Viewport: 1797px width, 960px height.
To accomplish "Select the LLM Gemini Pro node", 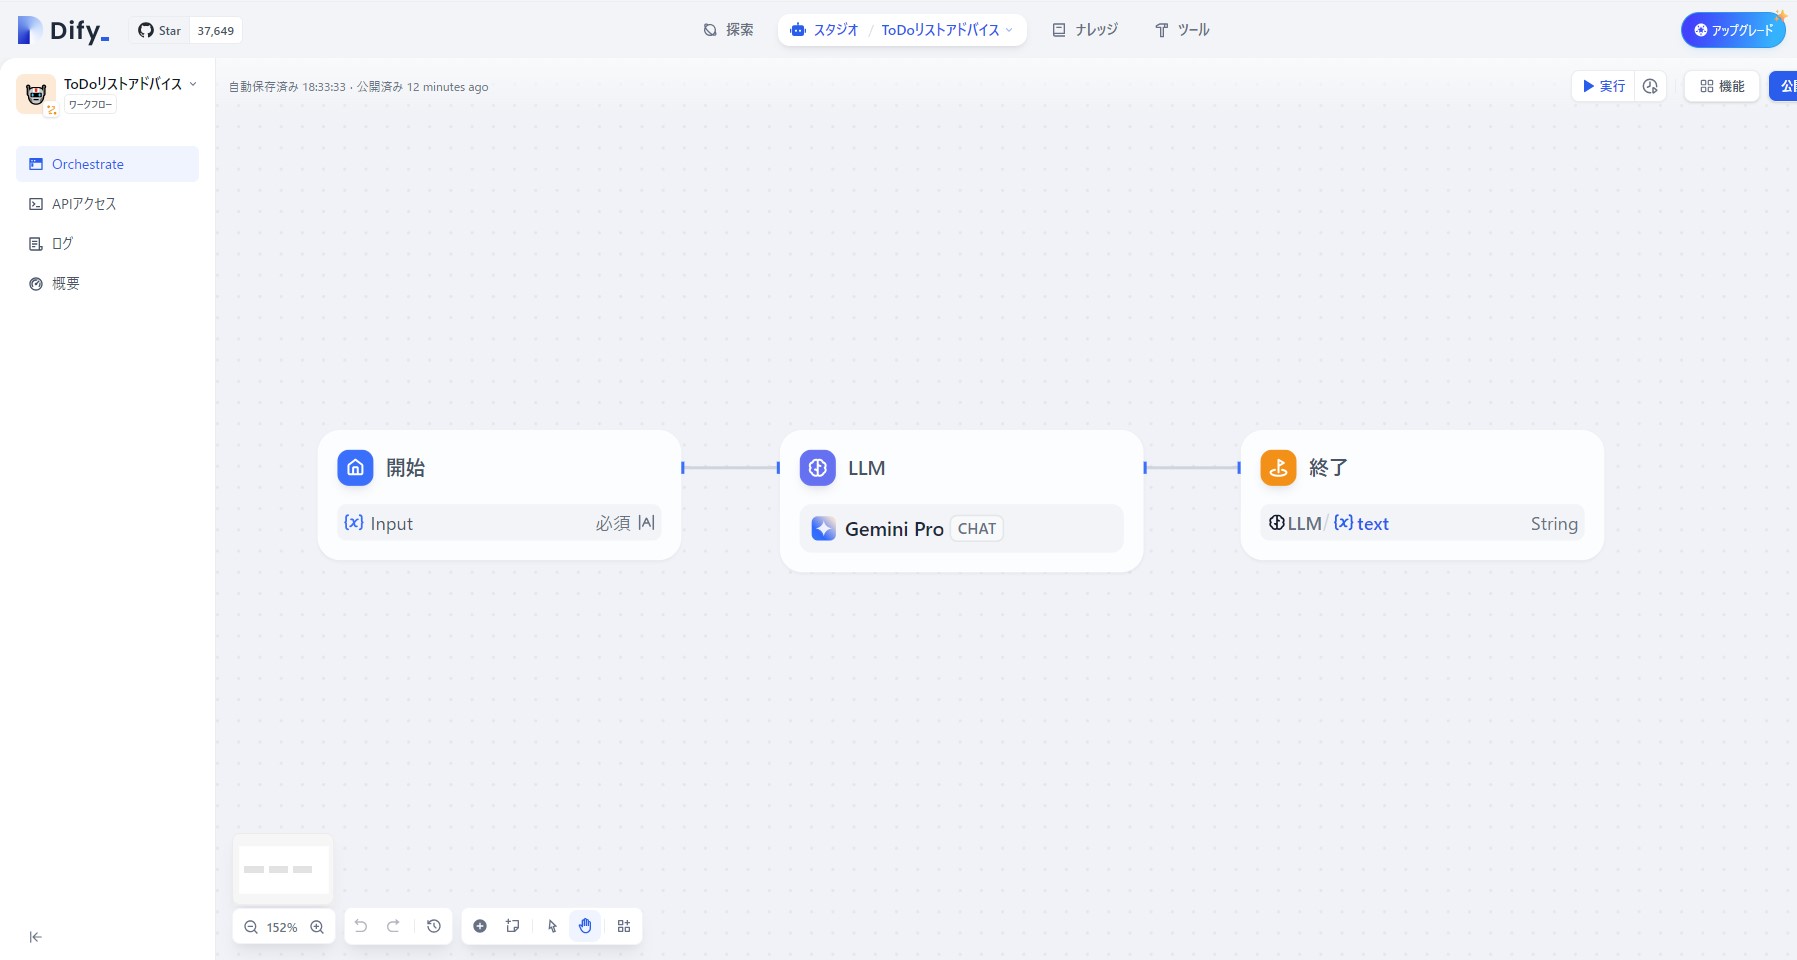I will [961, 500].
